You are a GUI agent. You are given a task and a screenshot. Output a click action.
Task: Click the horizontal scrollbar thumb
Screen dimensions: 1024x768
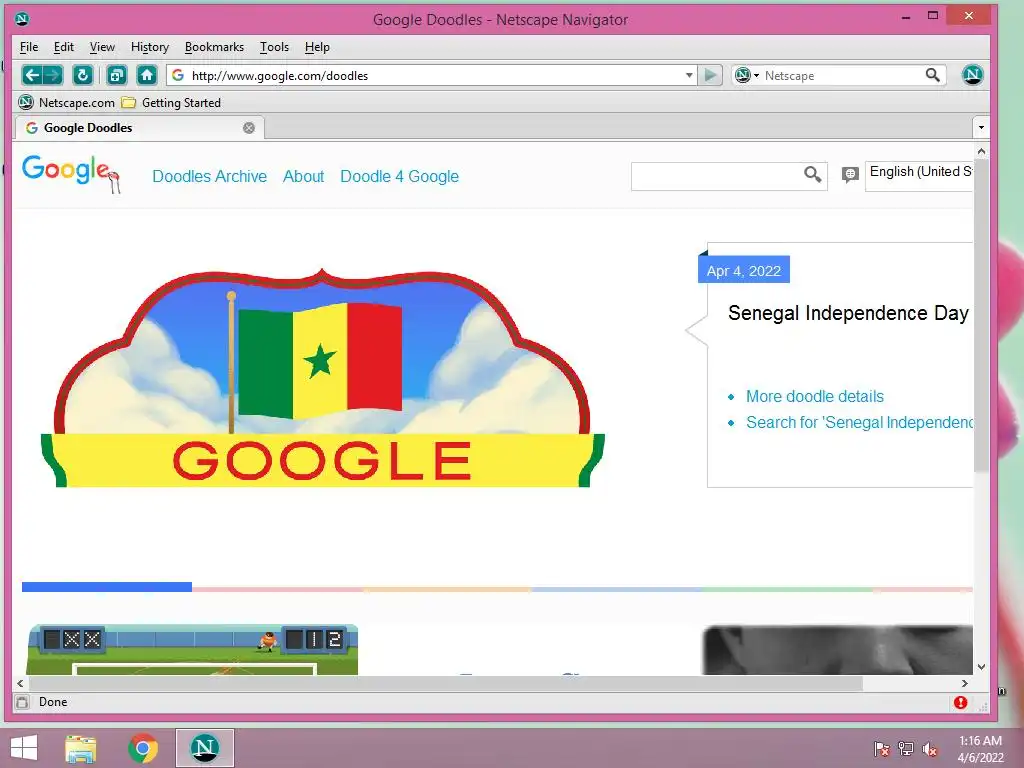point(446,683)
